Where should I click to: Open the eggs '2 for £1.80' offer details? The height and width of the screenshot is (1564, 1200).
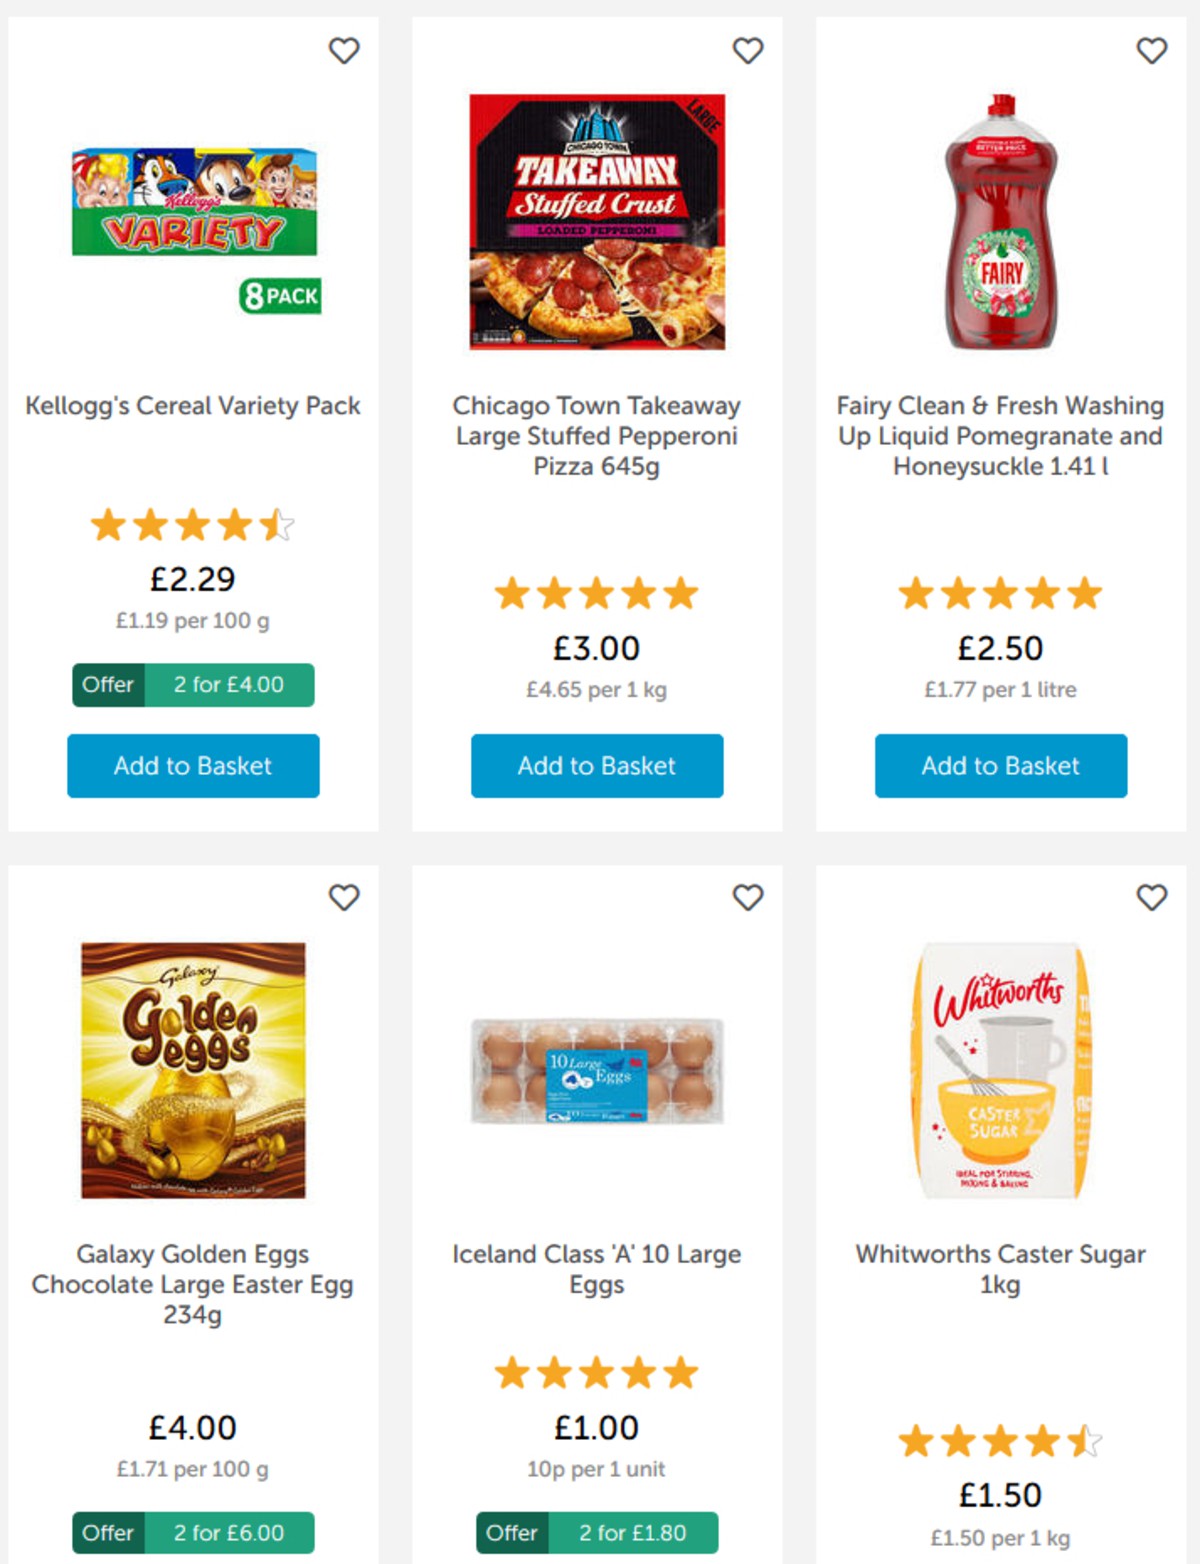pyautogui.click(x=597, y=1532)
